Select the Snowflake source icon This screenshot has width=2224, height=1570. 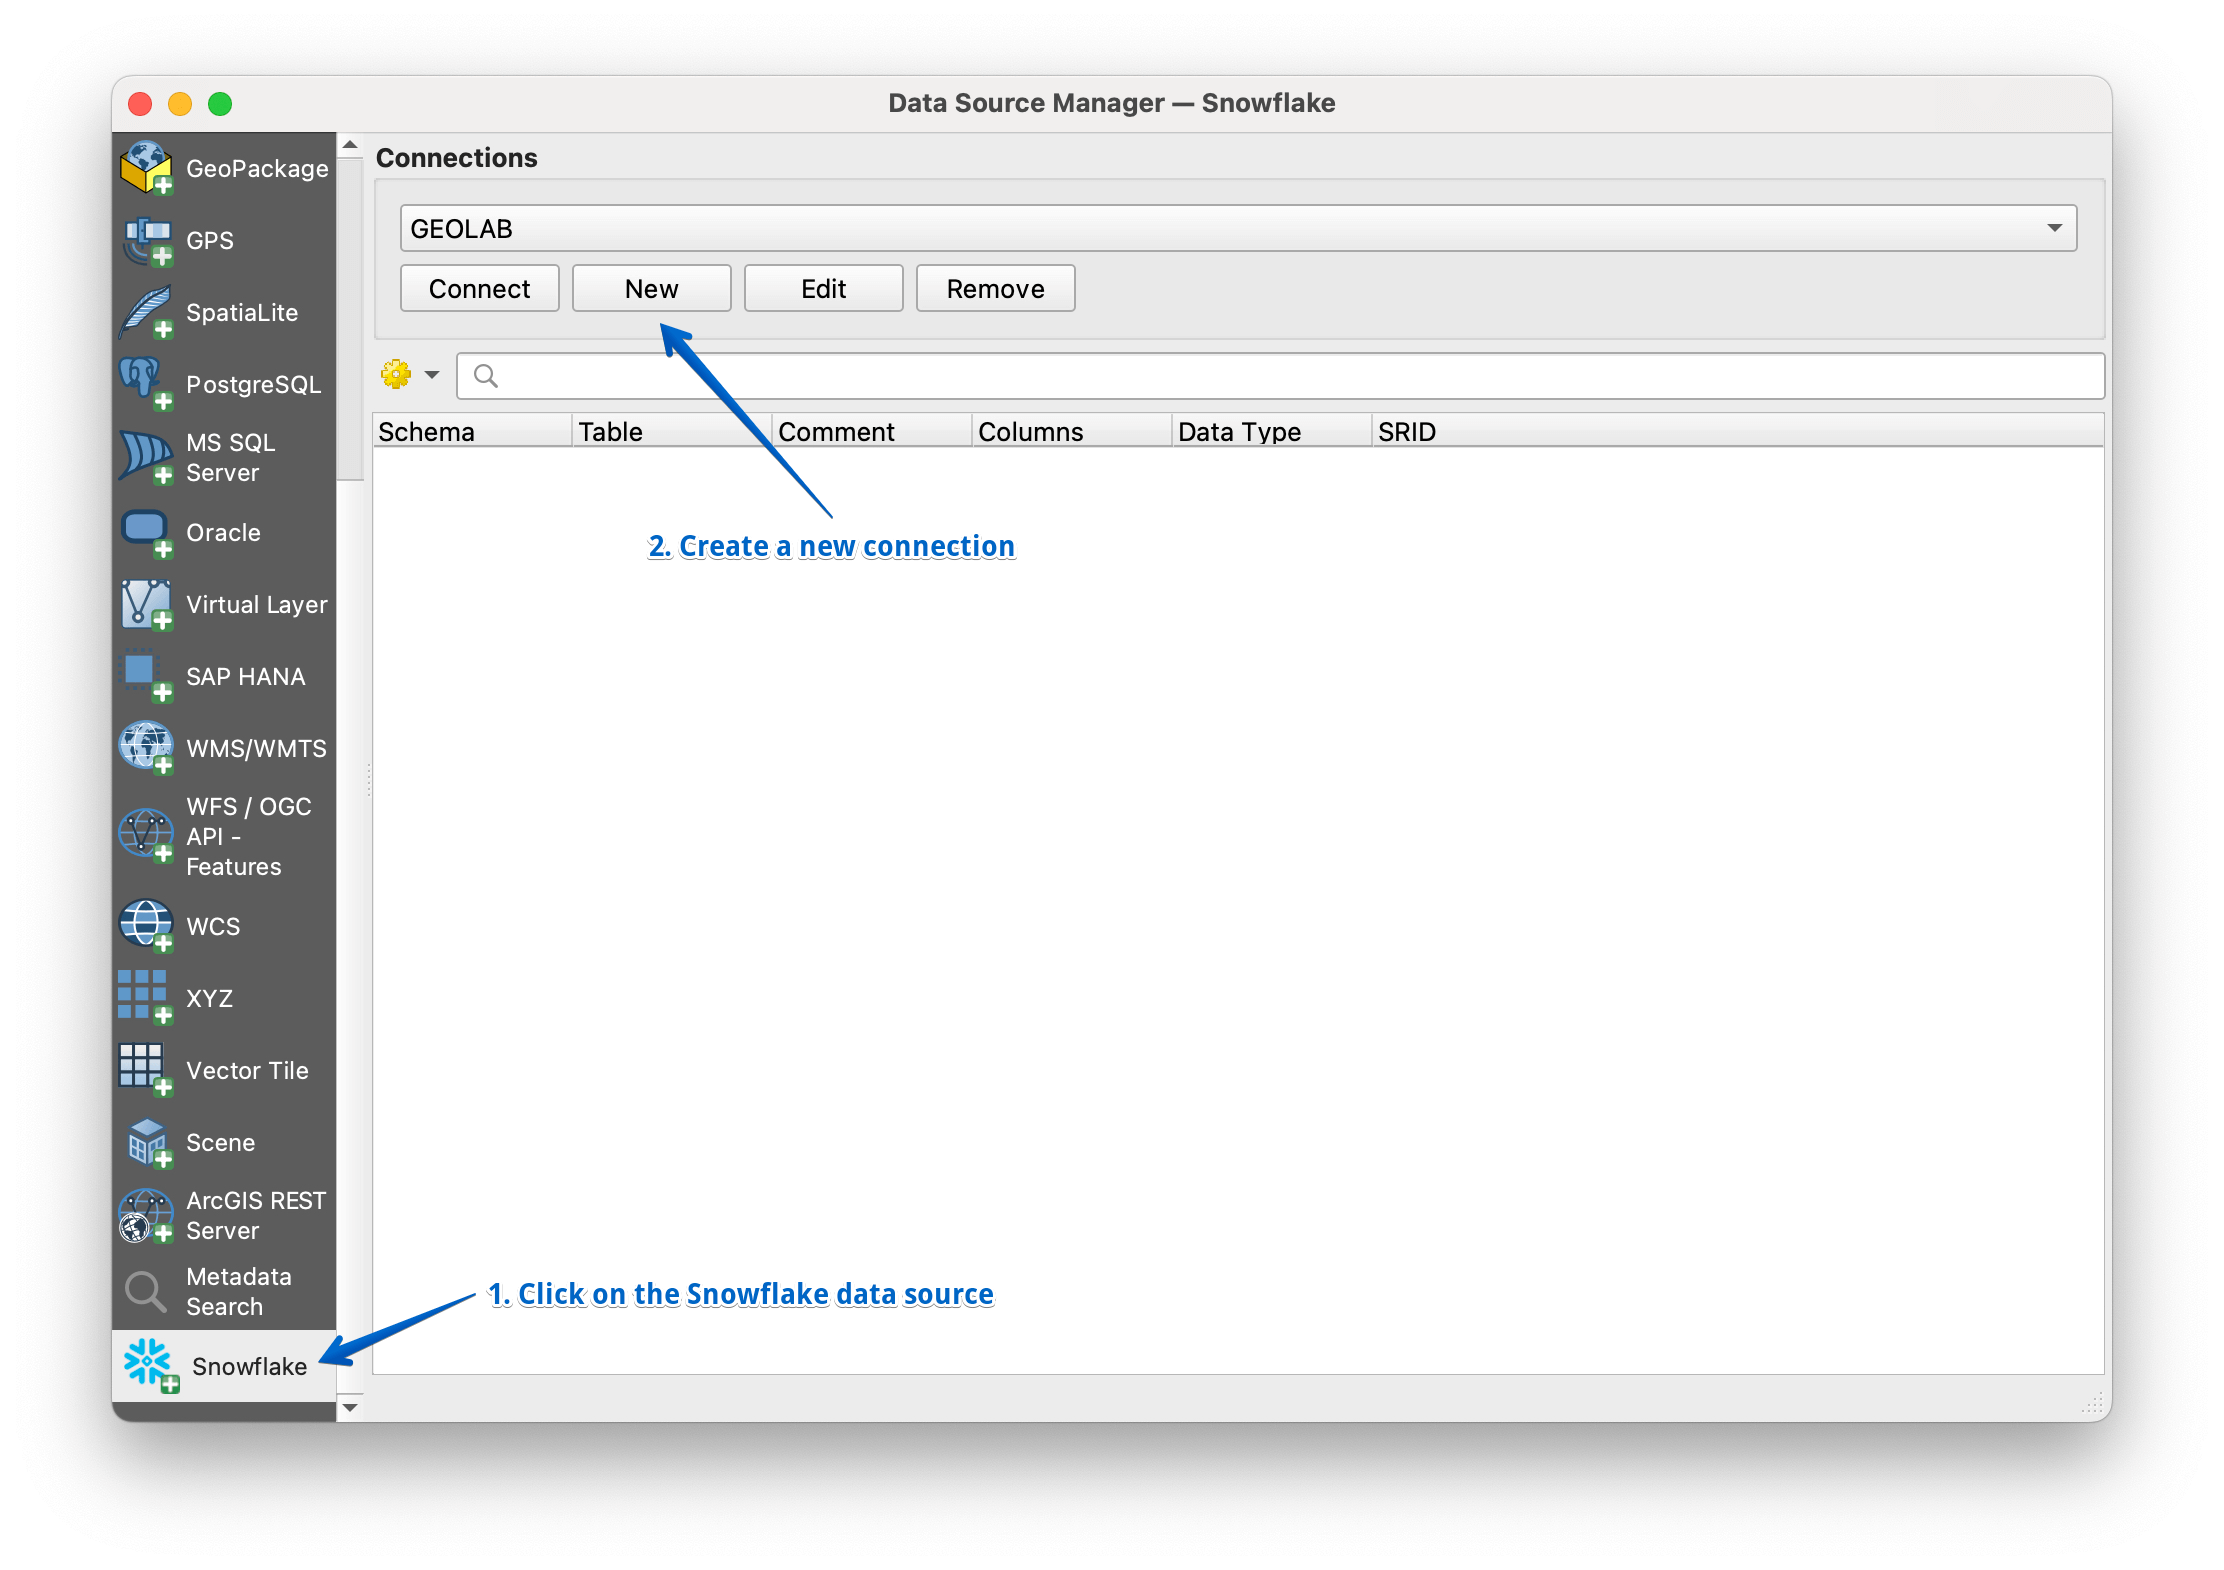click(x=150, y=1366)
